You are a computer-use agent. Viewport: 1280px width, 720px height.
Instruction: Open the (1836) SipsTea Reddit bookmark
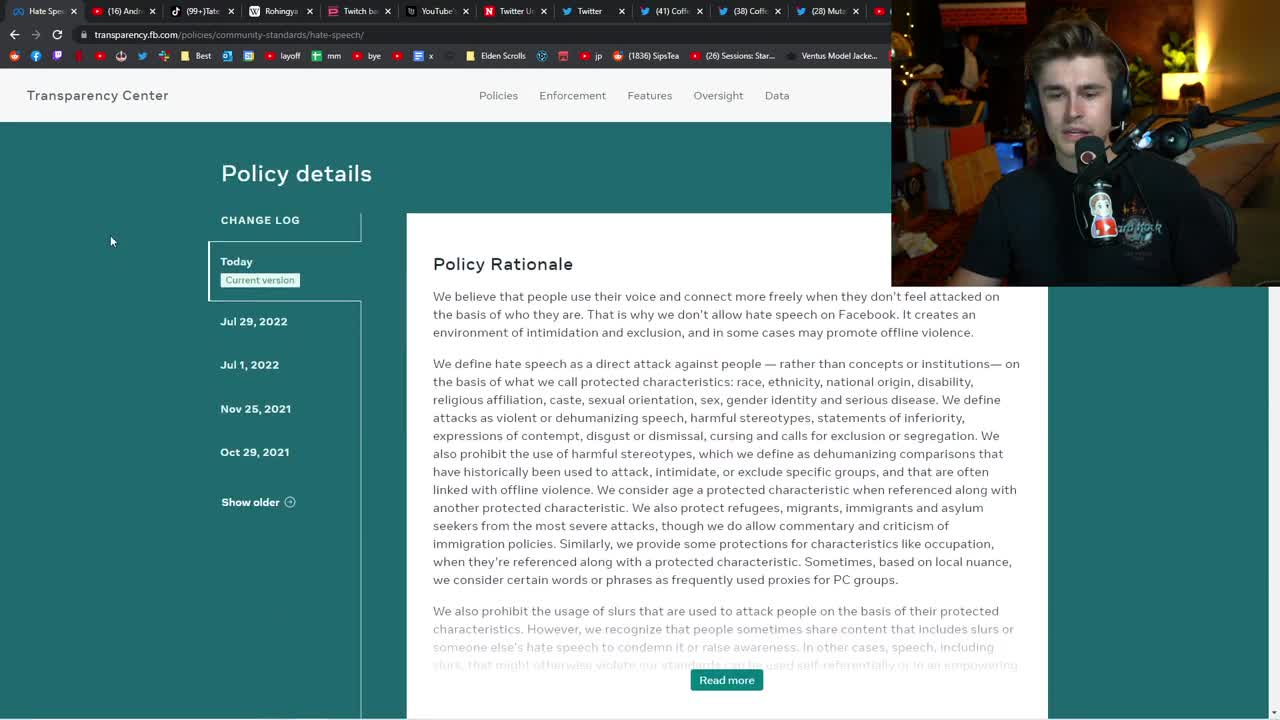[x=646, y=56]
